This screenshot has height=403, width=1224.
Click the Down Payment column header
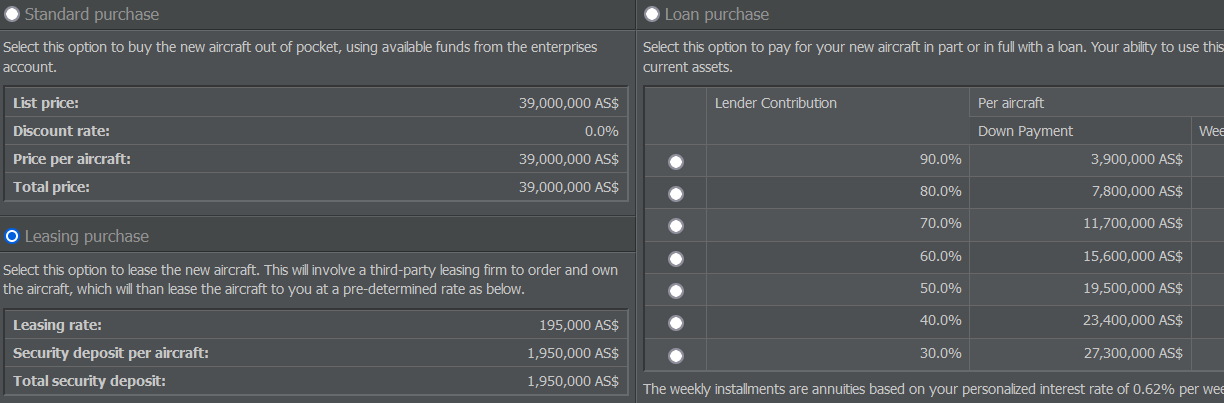1025,131
